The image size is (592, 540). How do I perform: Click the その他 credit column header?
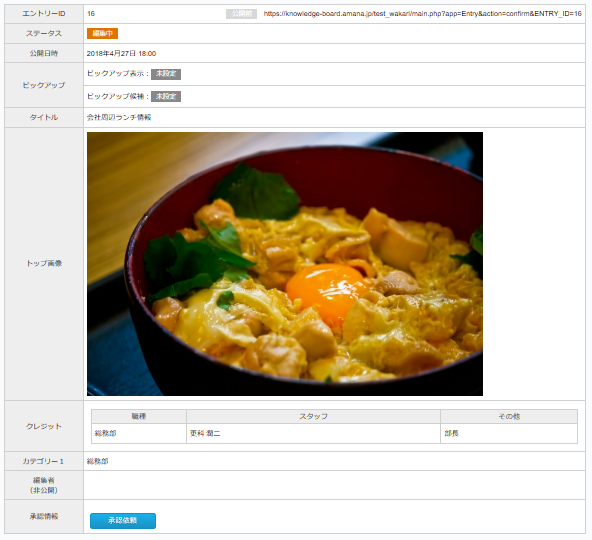coord(509,416)
